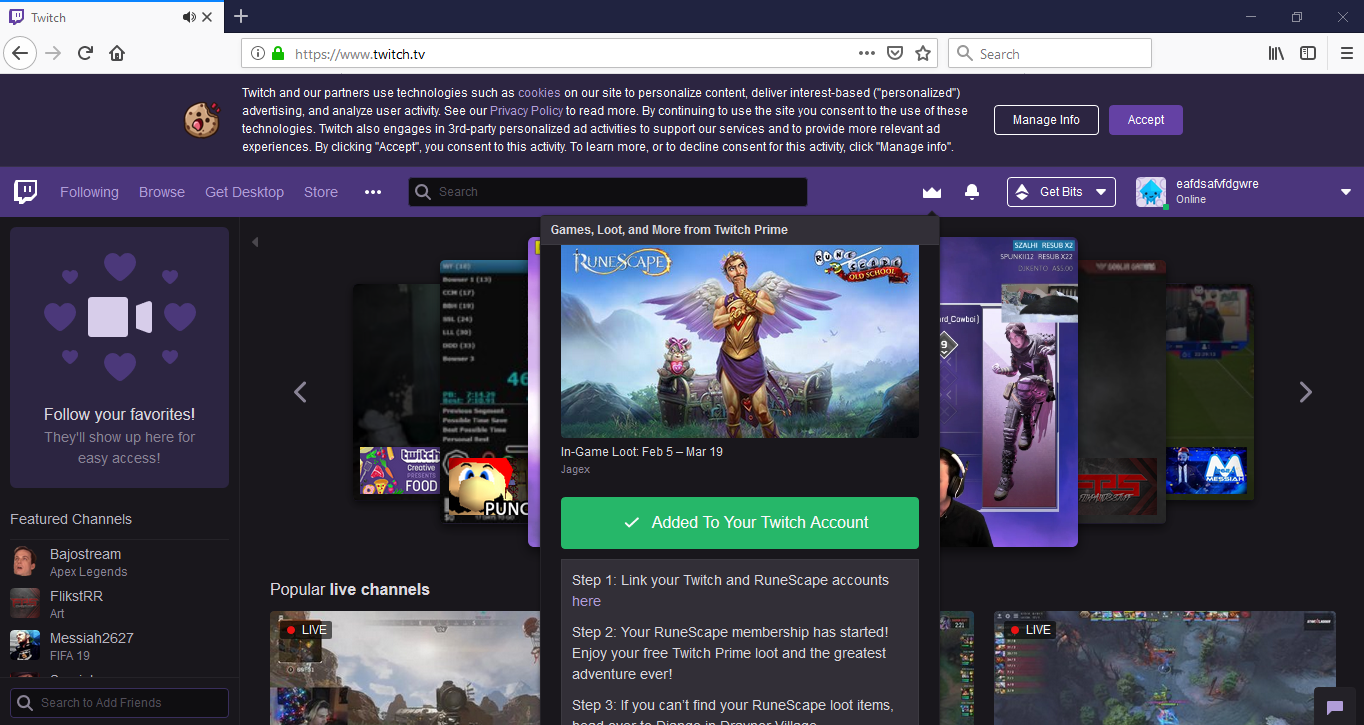Image resolution: width=1364 pixels, height=725 pixels.
Task: Save page to Pocket
Action: pos(896,53)
